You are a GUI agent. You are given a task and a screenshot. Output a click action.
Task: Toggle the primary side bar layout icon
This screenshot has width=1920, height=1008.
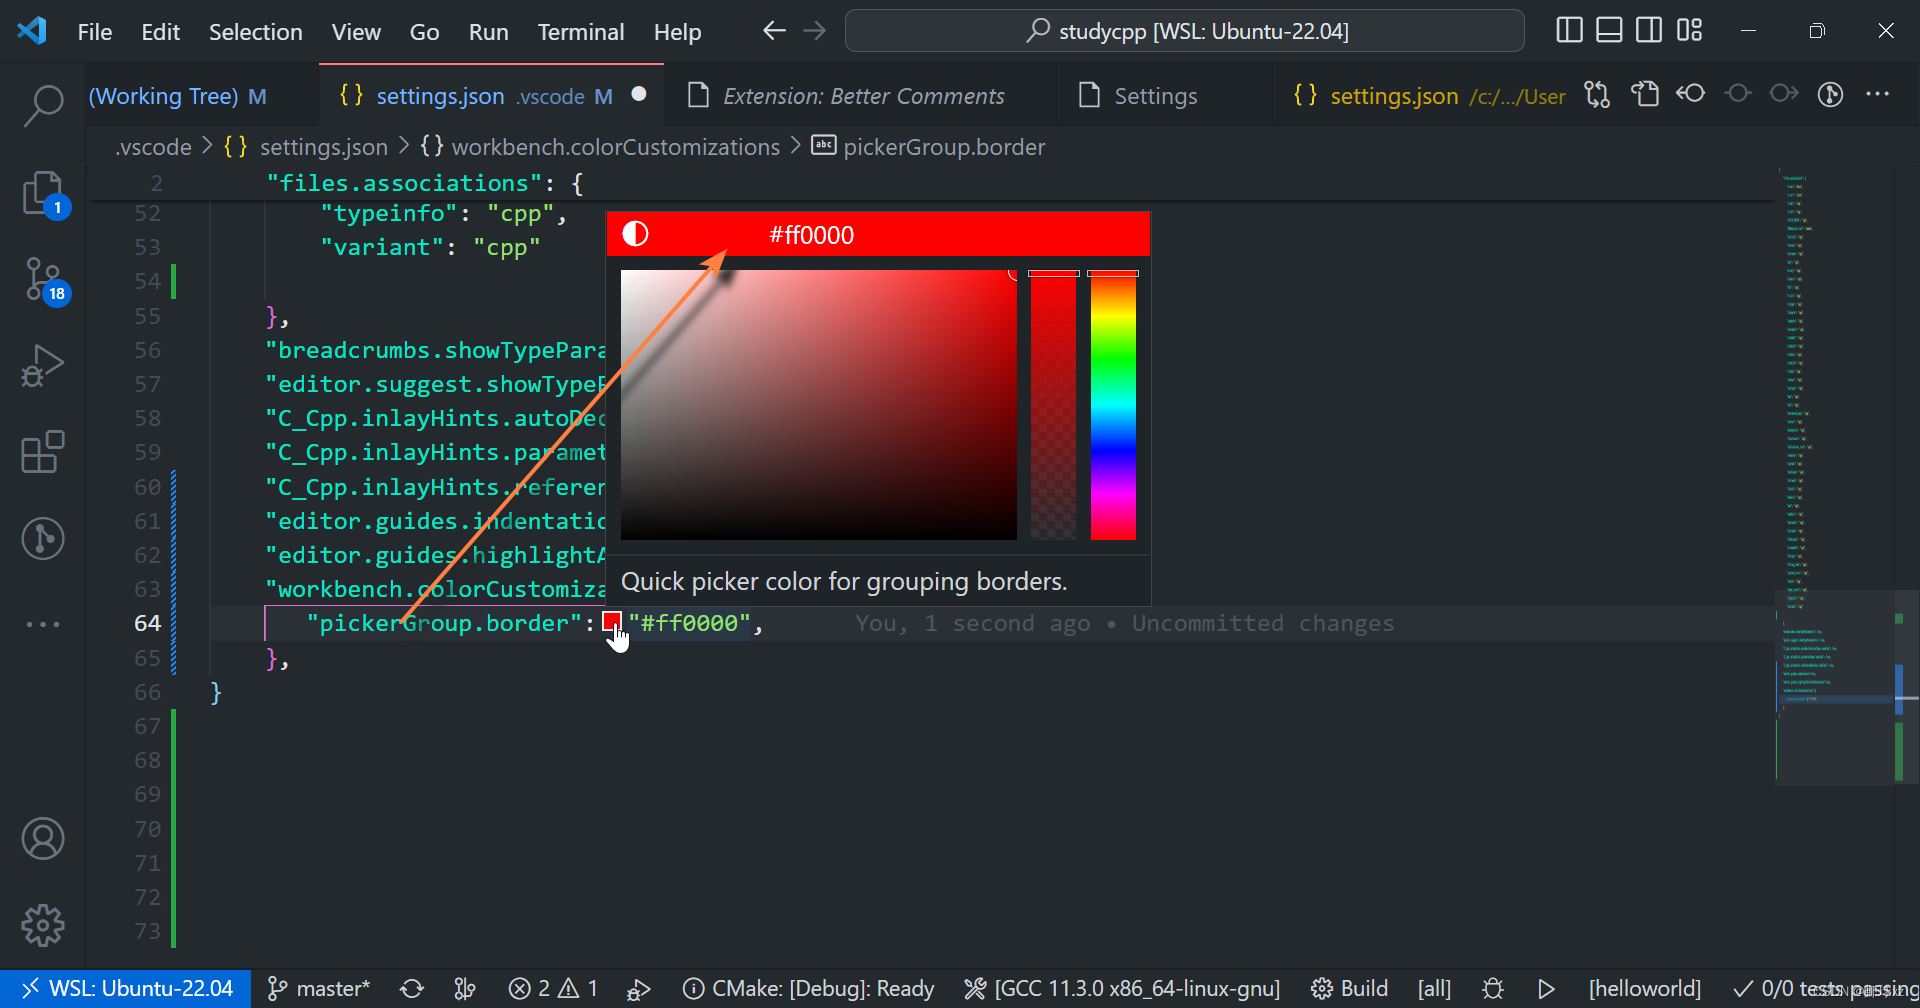coord(1570,31)
